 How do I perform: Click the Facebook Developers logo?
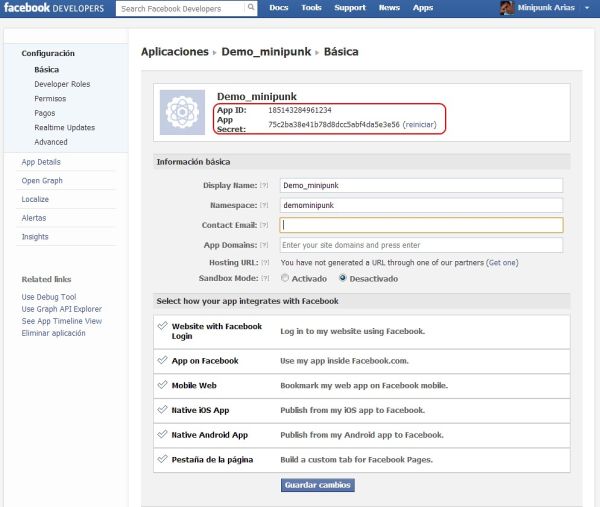click(x=54, y=8)
